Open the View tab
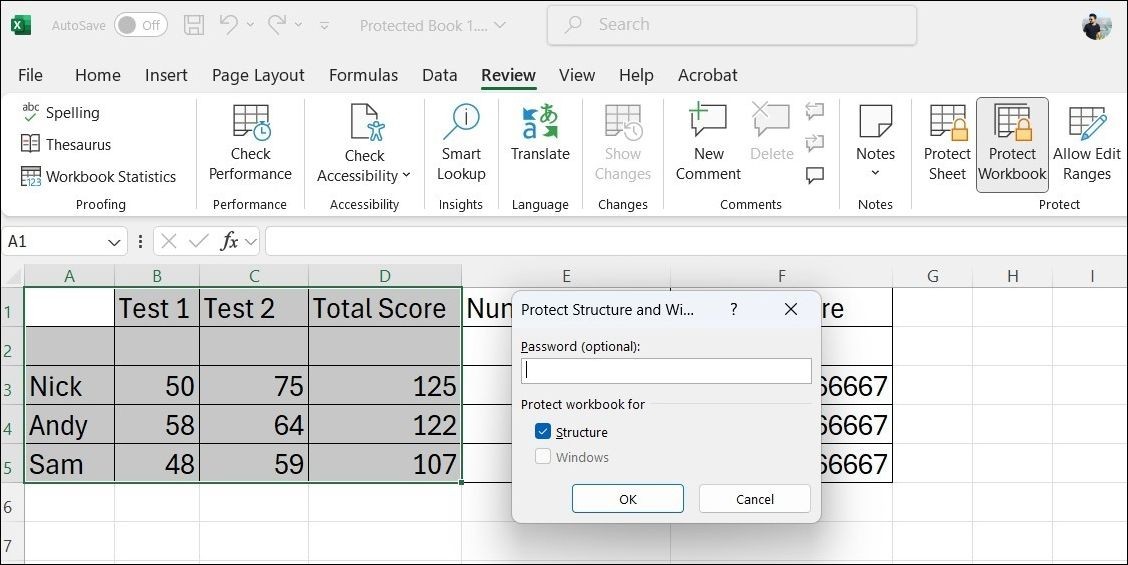The height and width of the screenshot is (565, 1128). coord(577,75)
